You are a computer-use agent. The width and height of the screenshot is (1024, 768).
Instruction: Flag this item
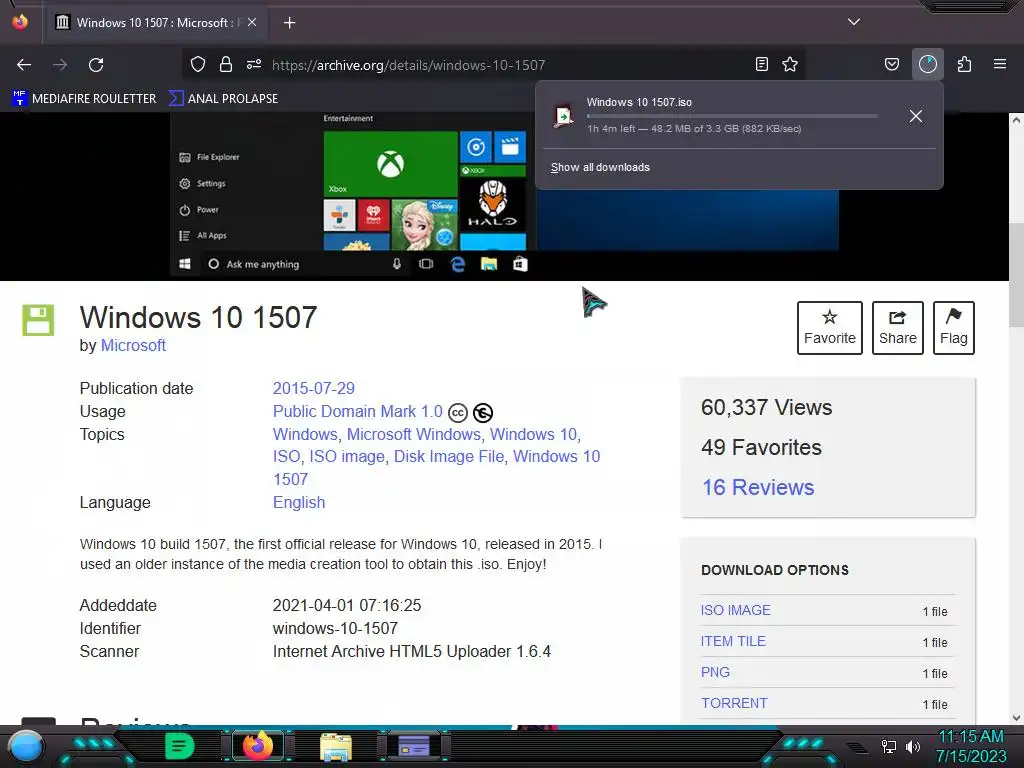(953, 328)
